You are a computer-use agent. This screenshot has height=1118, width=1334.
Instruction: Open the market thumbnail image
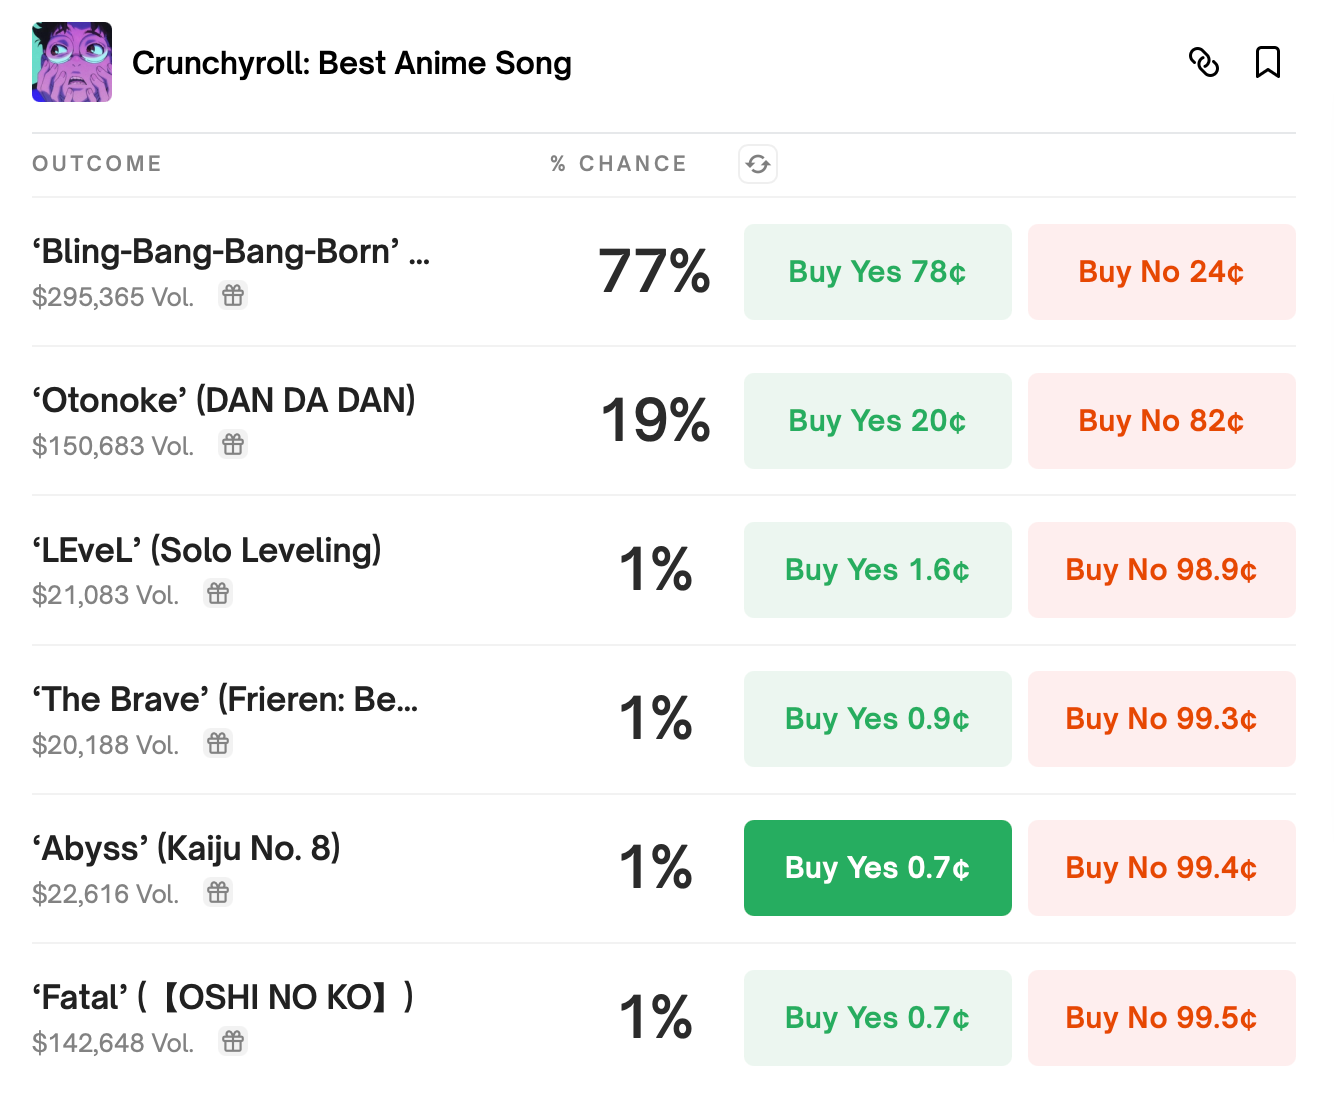point(72,62)
